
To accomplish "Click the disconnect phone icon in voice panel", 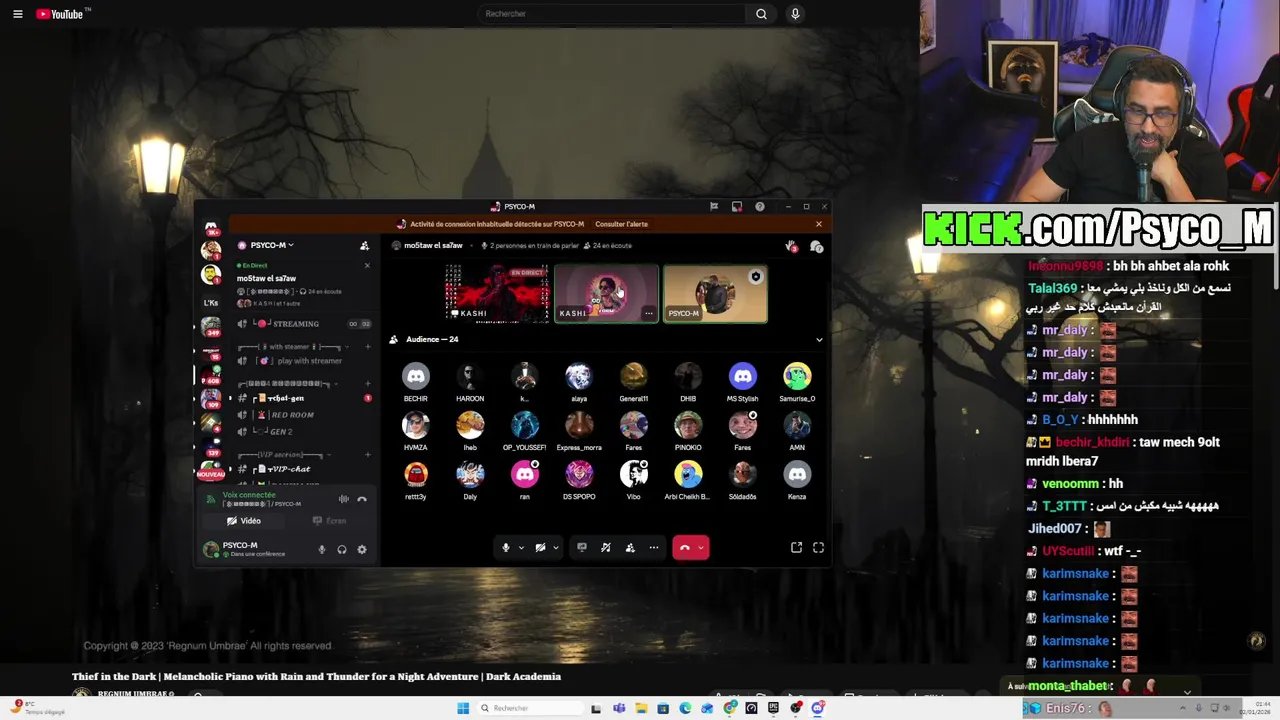I will tap(362, 499).
